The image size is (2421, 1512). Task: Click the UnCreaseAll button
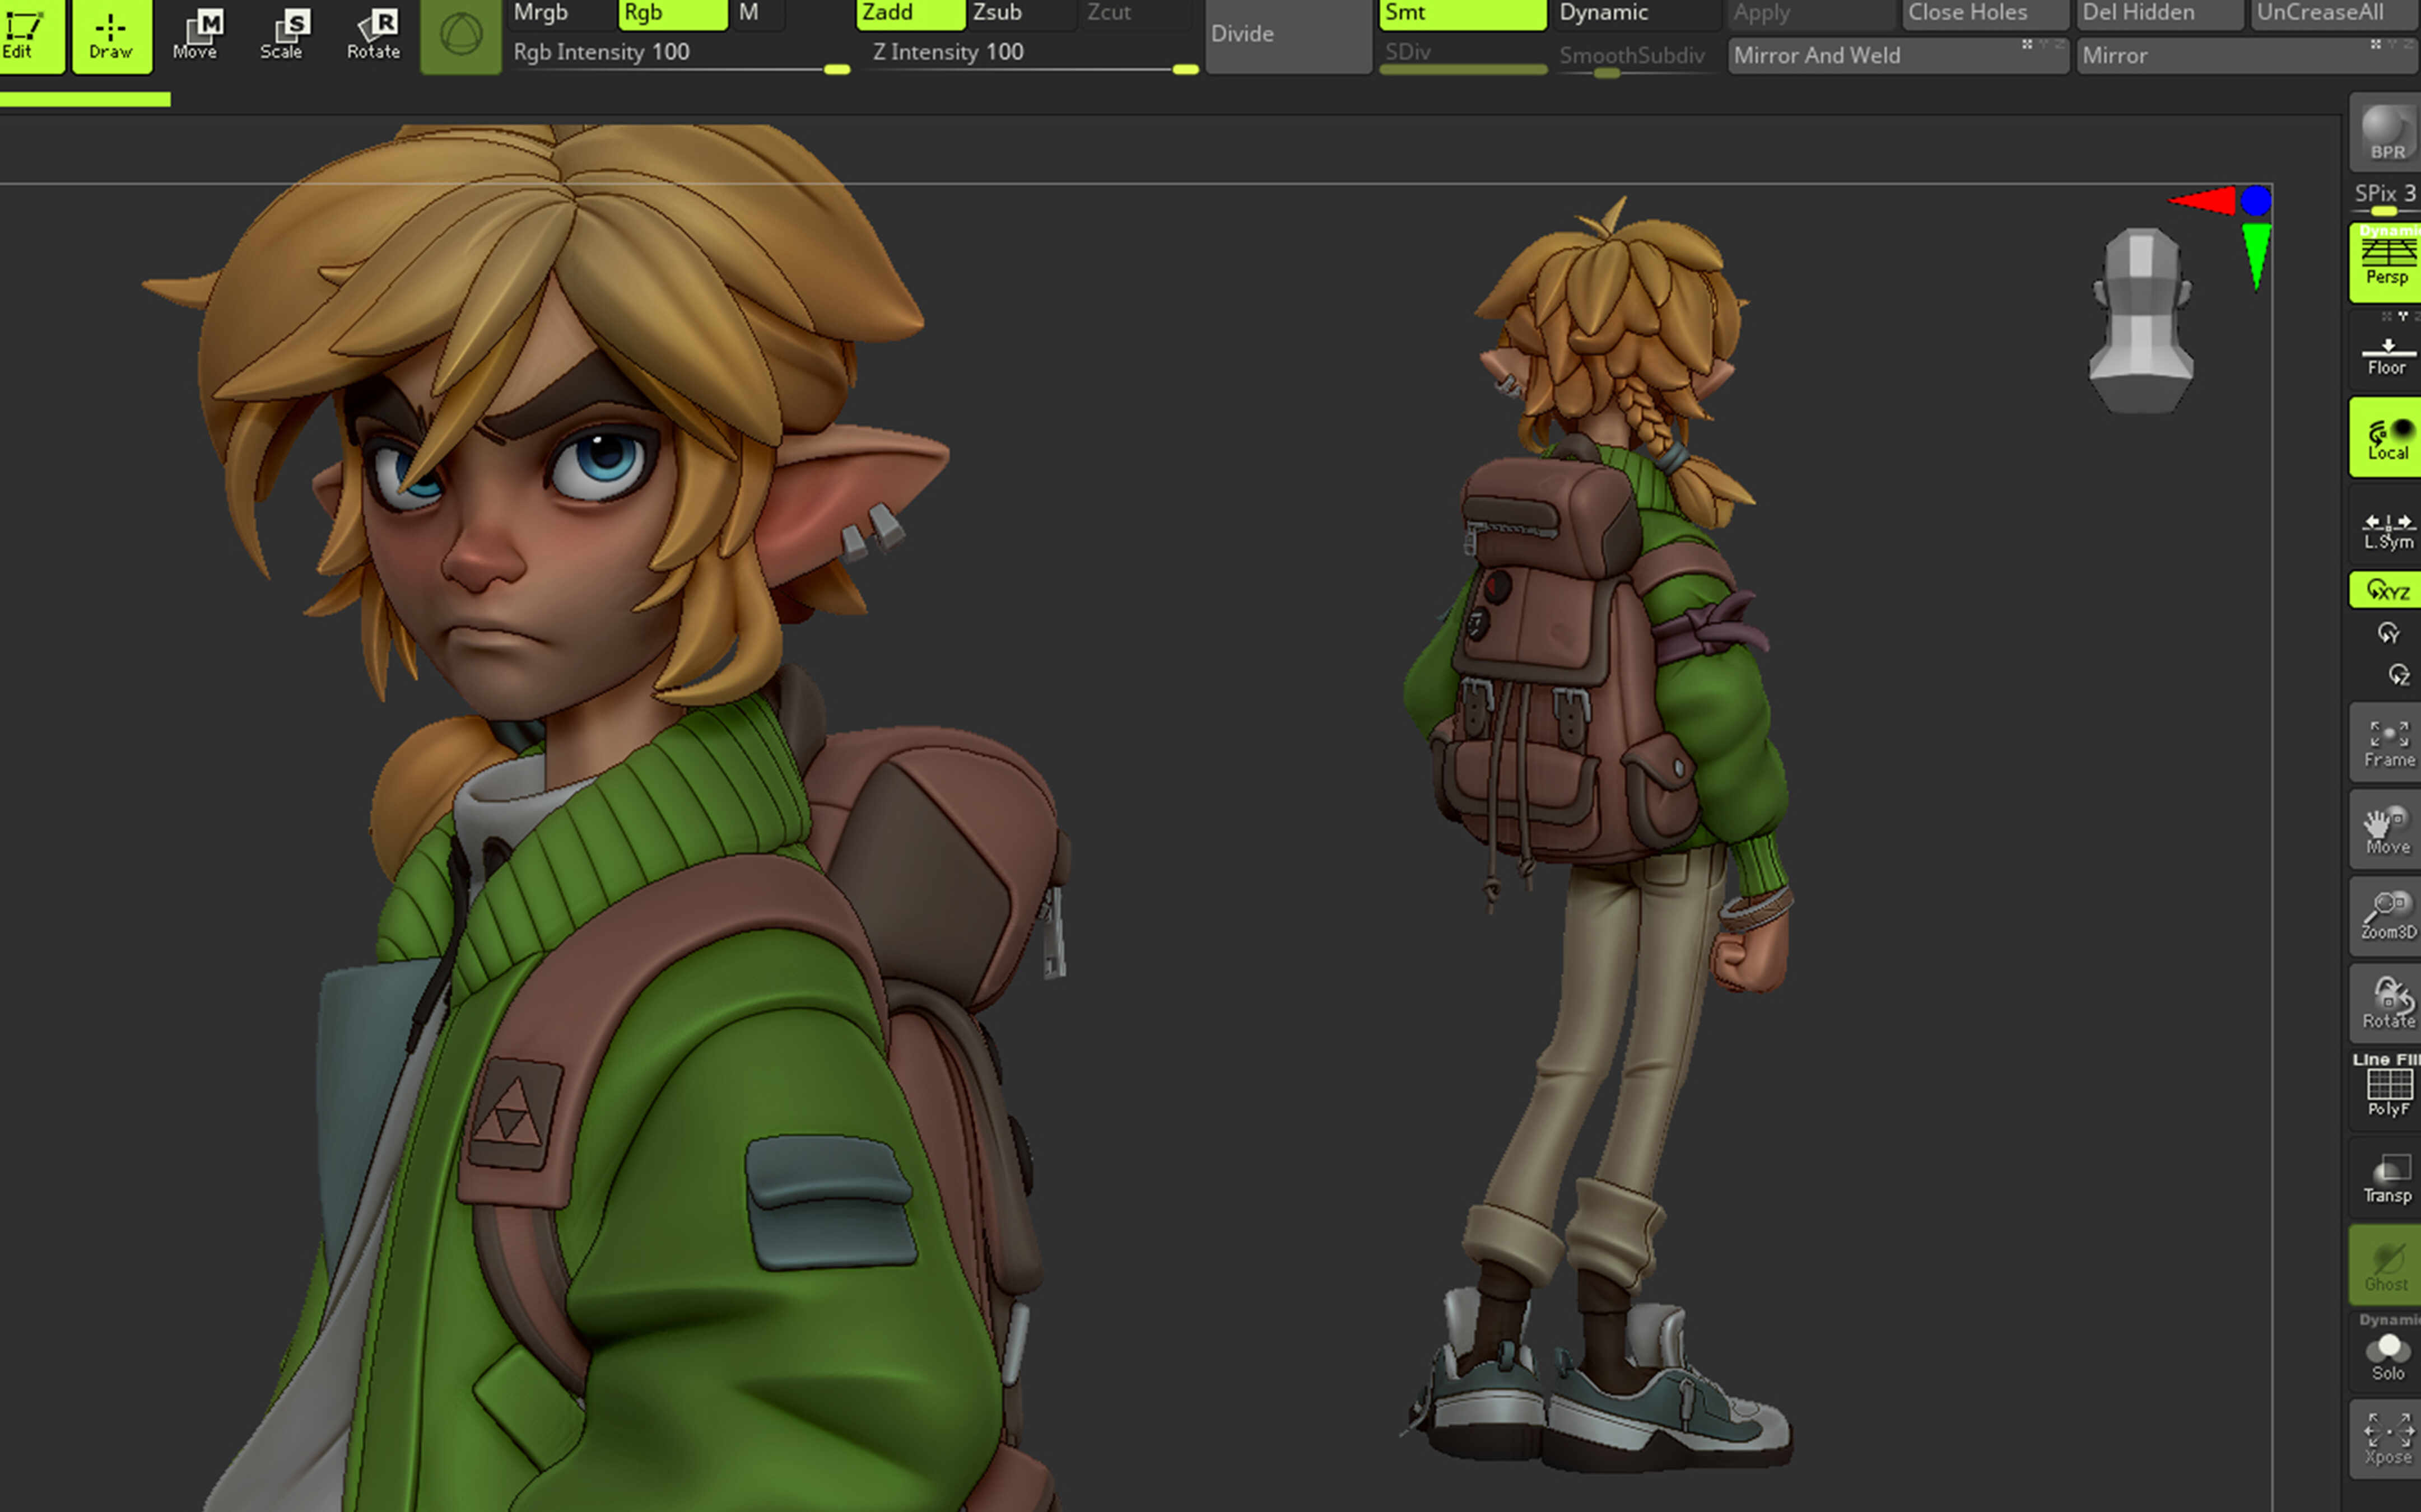[2335, 14]
